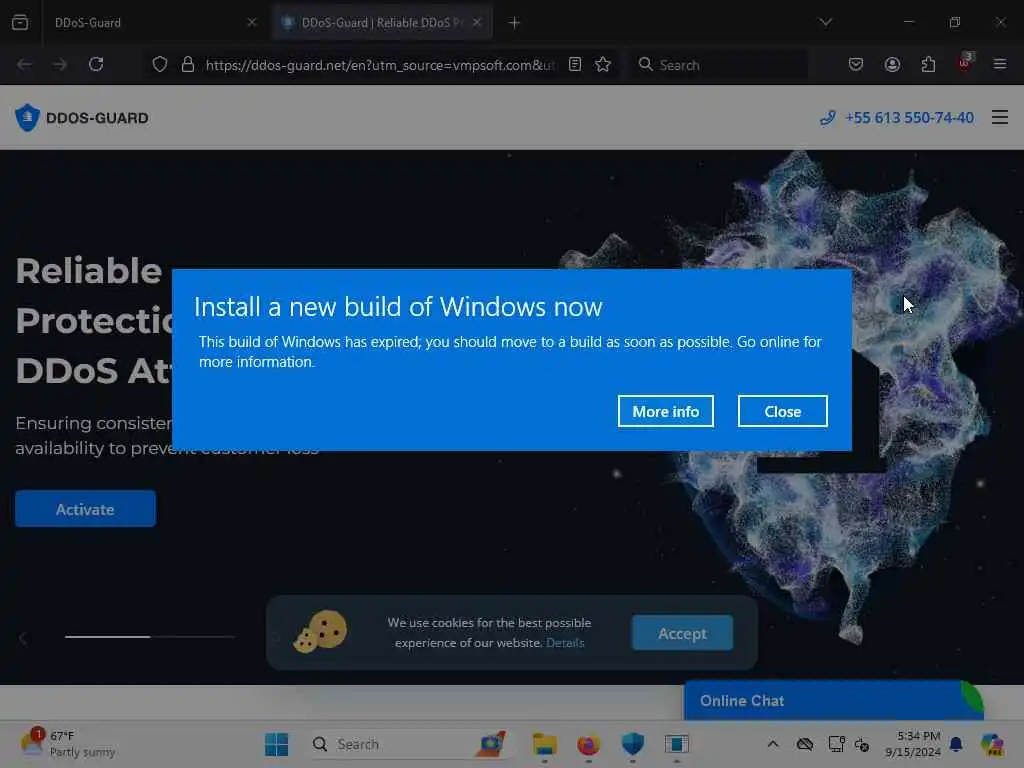1024x768 pixels.
Task: Select the 'DDoS-Guard | Reliable DDoS' tab
Action: pyautogui.click(x=382, y=23)
